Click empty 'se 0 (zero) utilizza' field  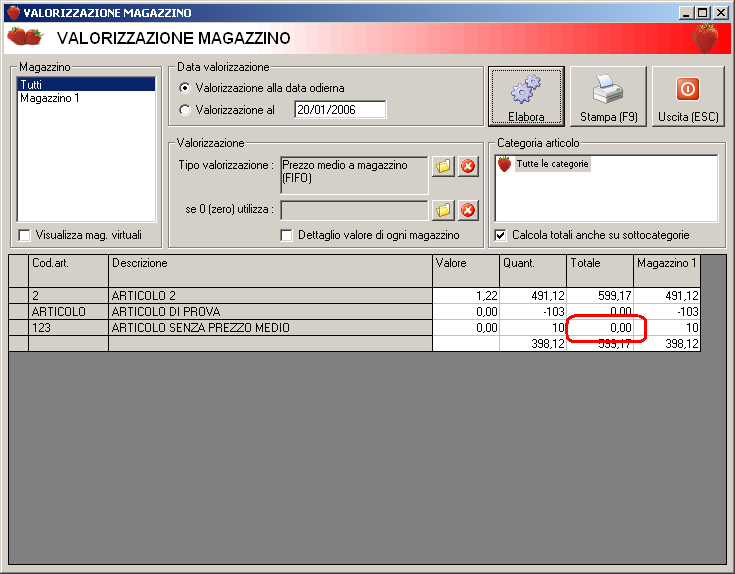[x=354, y=210]
